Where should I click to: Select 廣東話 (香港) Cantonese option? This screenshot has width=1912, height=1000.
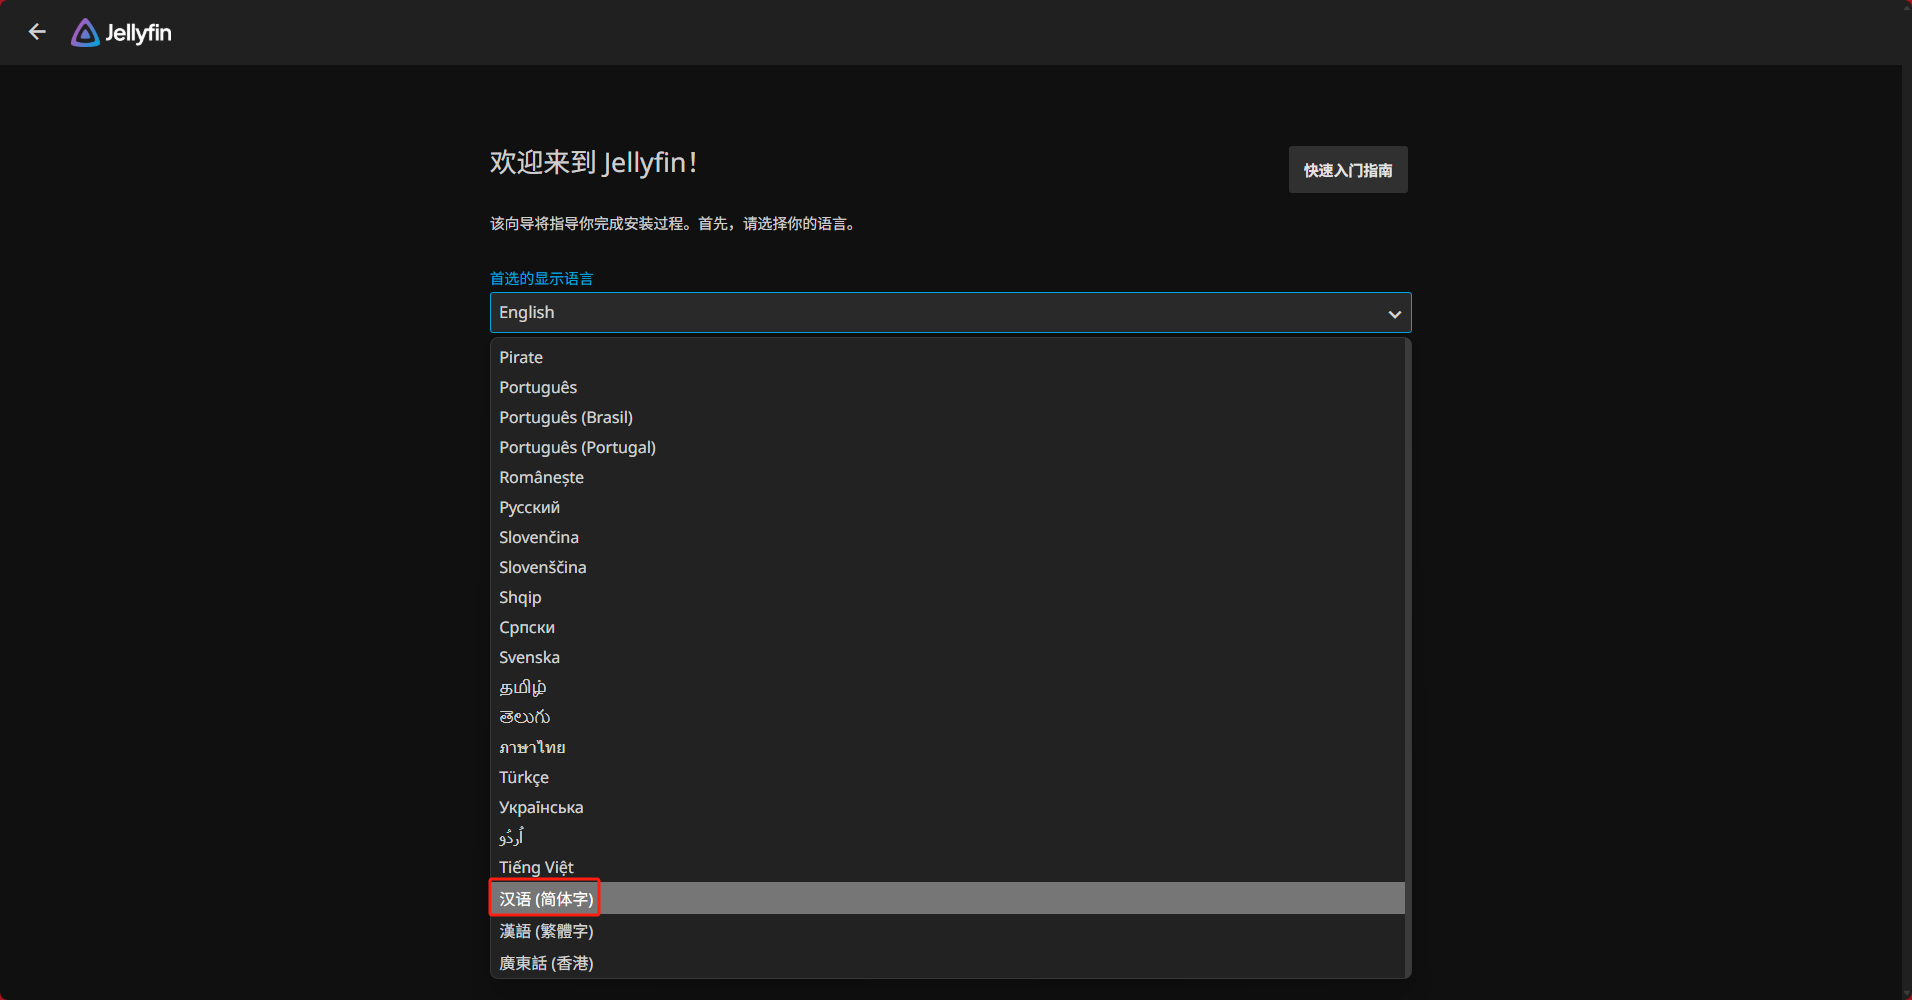tap(947, 963)
